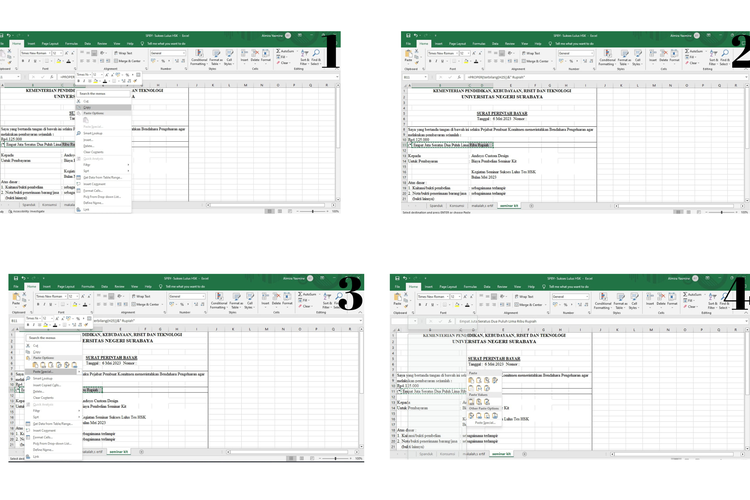The width and height of the screenshot is (750, 500).
Task: Toggle Bold in panel 2 ribbon
Action: tap(428, 61)
